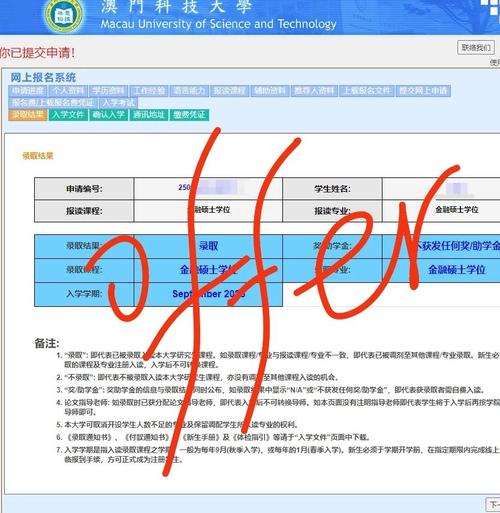Click the 不获发任何奖/助学金 value
Image resolution: width=500 pixels, height=513 pixels.
[x=457, y=246]
